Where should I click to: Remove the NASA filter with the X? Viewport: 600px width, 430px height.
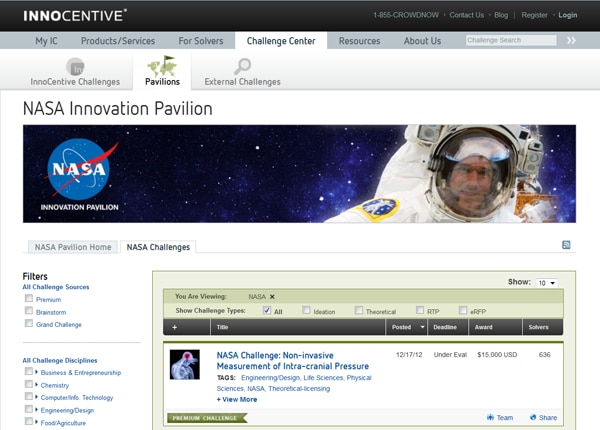[272, 297]
